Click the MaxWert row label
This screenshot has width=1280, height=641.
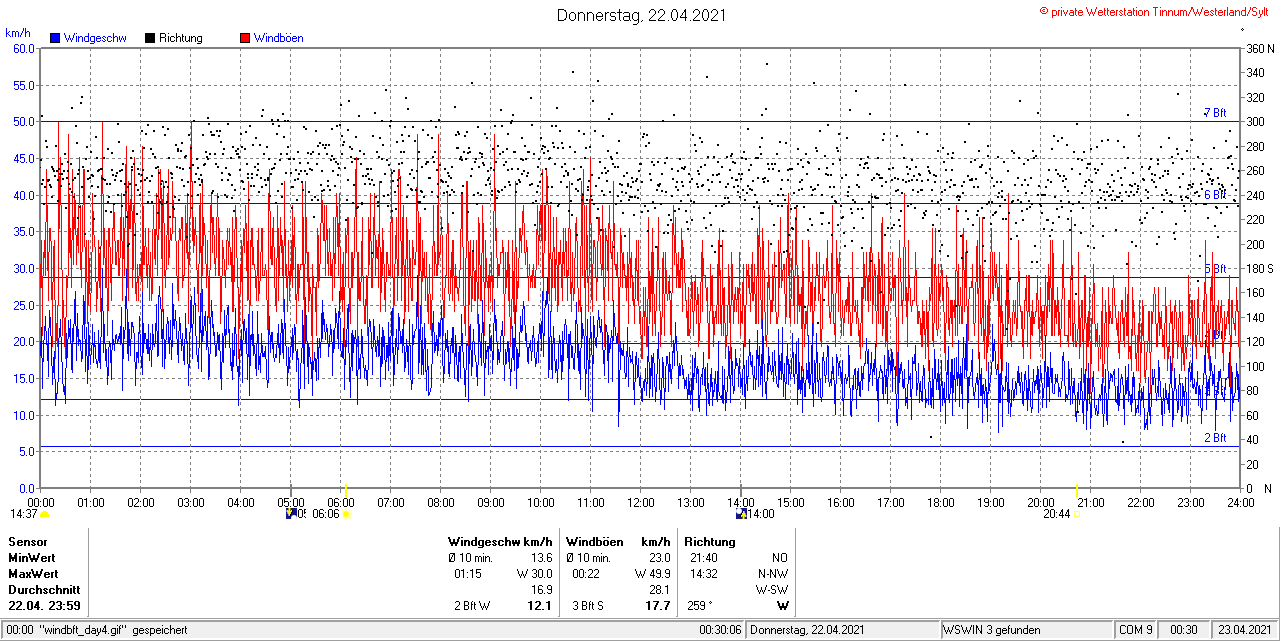pos(33,574)
